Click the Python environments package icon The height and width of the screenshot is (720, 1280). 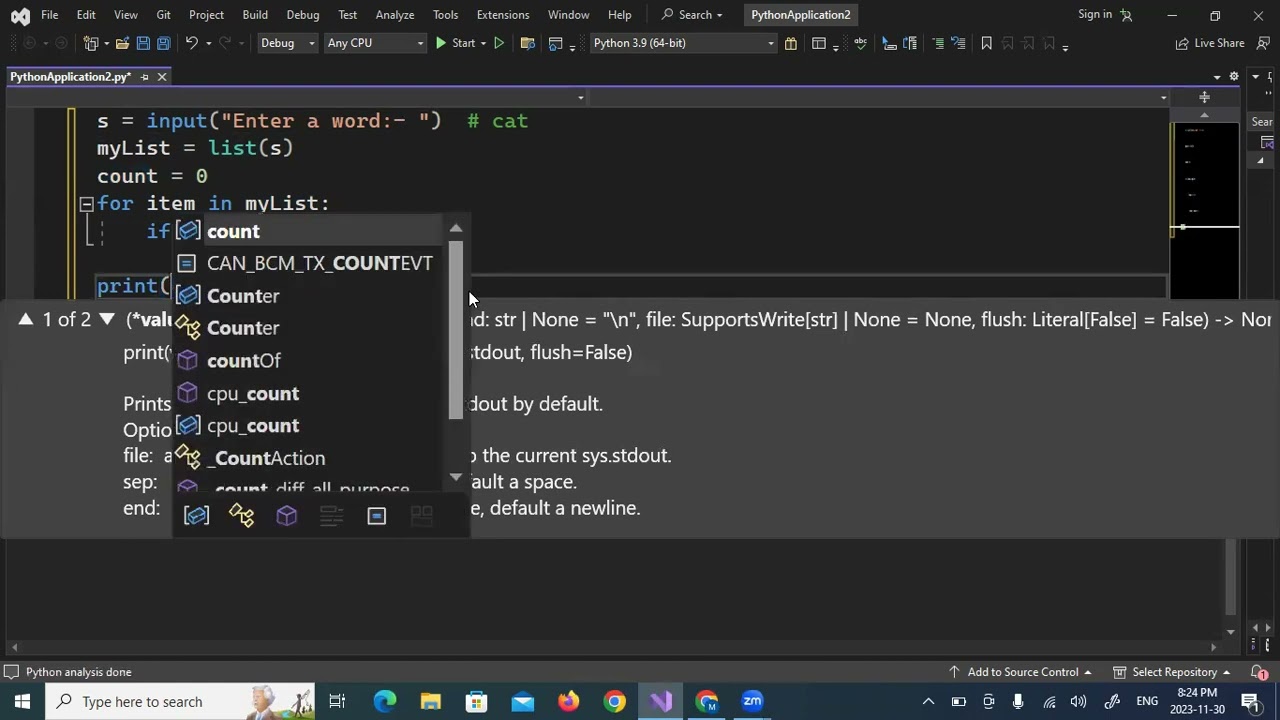tap(791, 43)
